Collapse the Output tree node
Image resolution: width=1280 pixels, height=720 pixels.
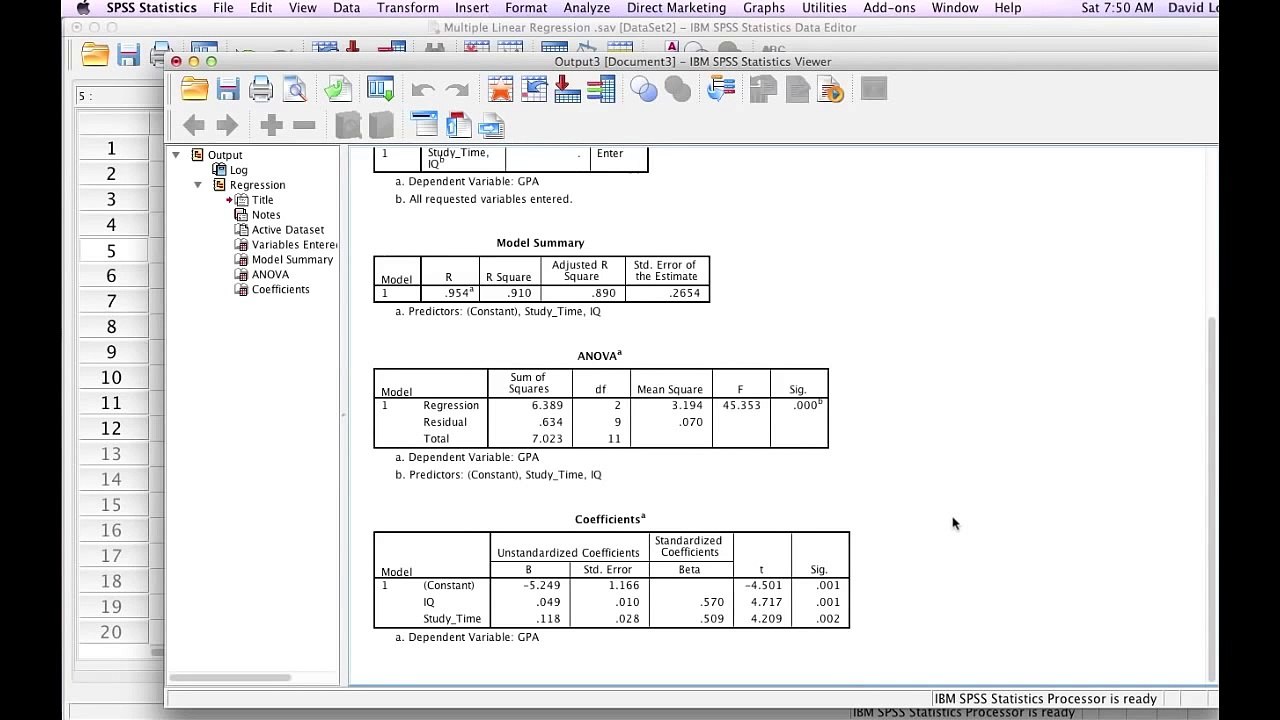coord(176,155)
